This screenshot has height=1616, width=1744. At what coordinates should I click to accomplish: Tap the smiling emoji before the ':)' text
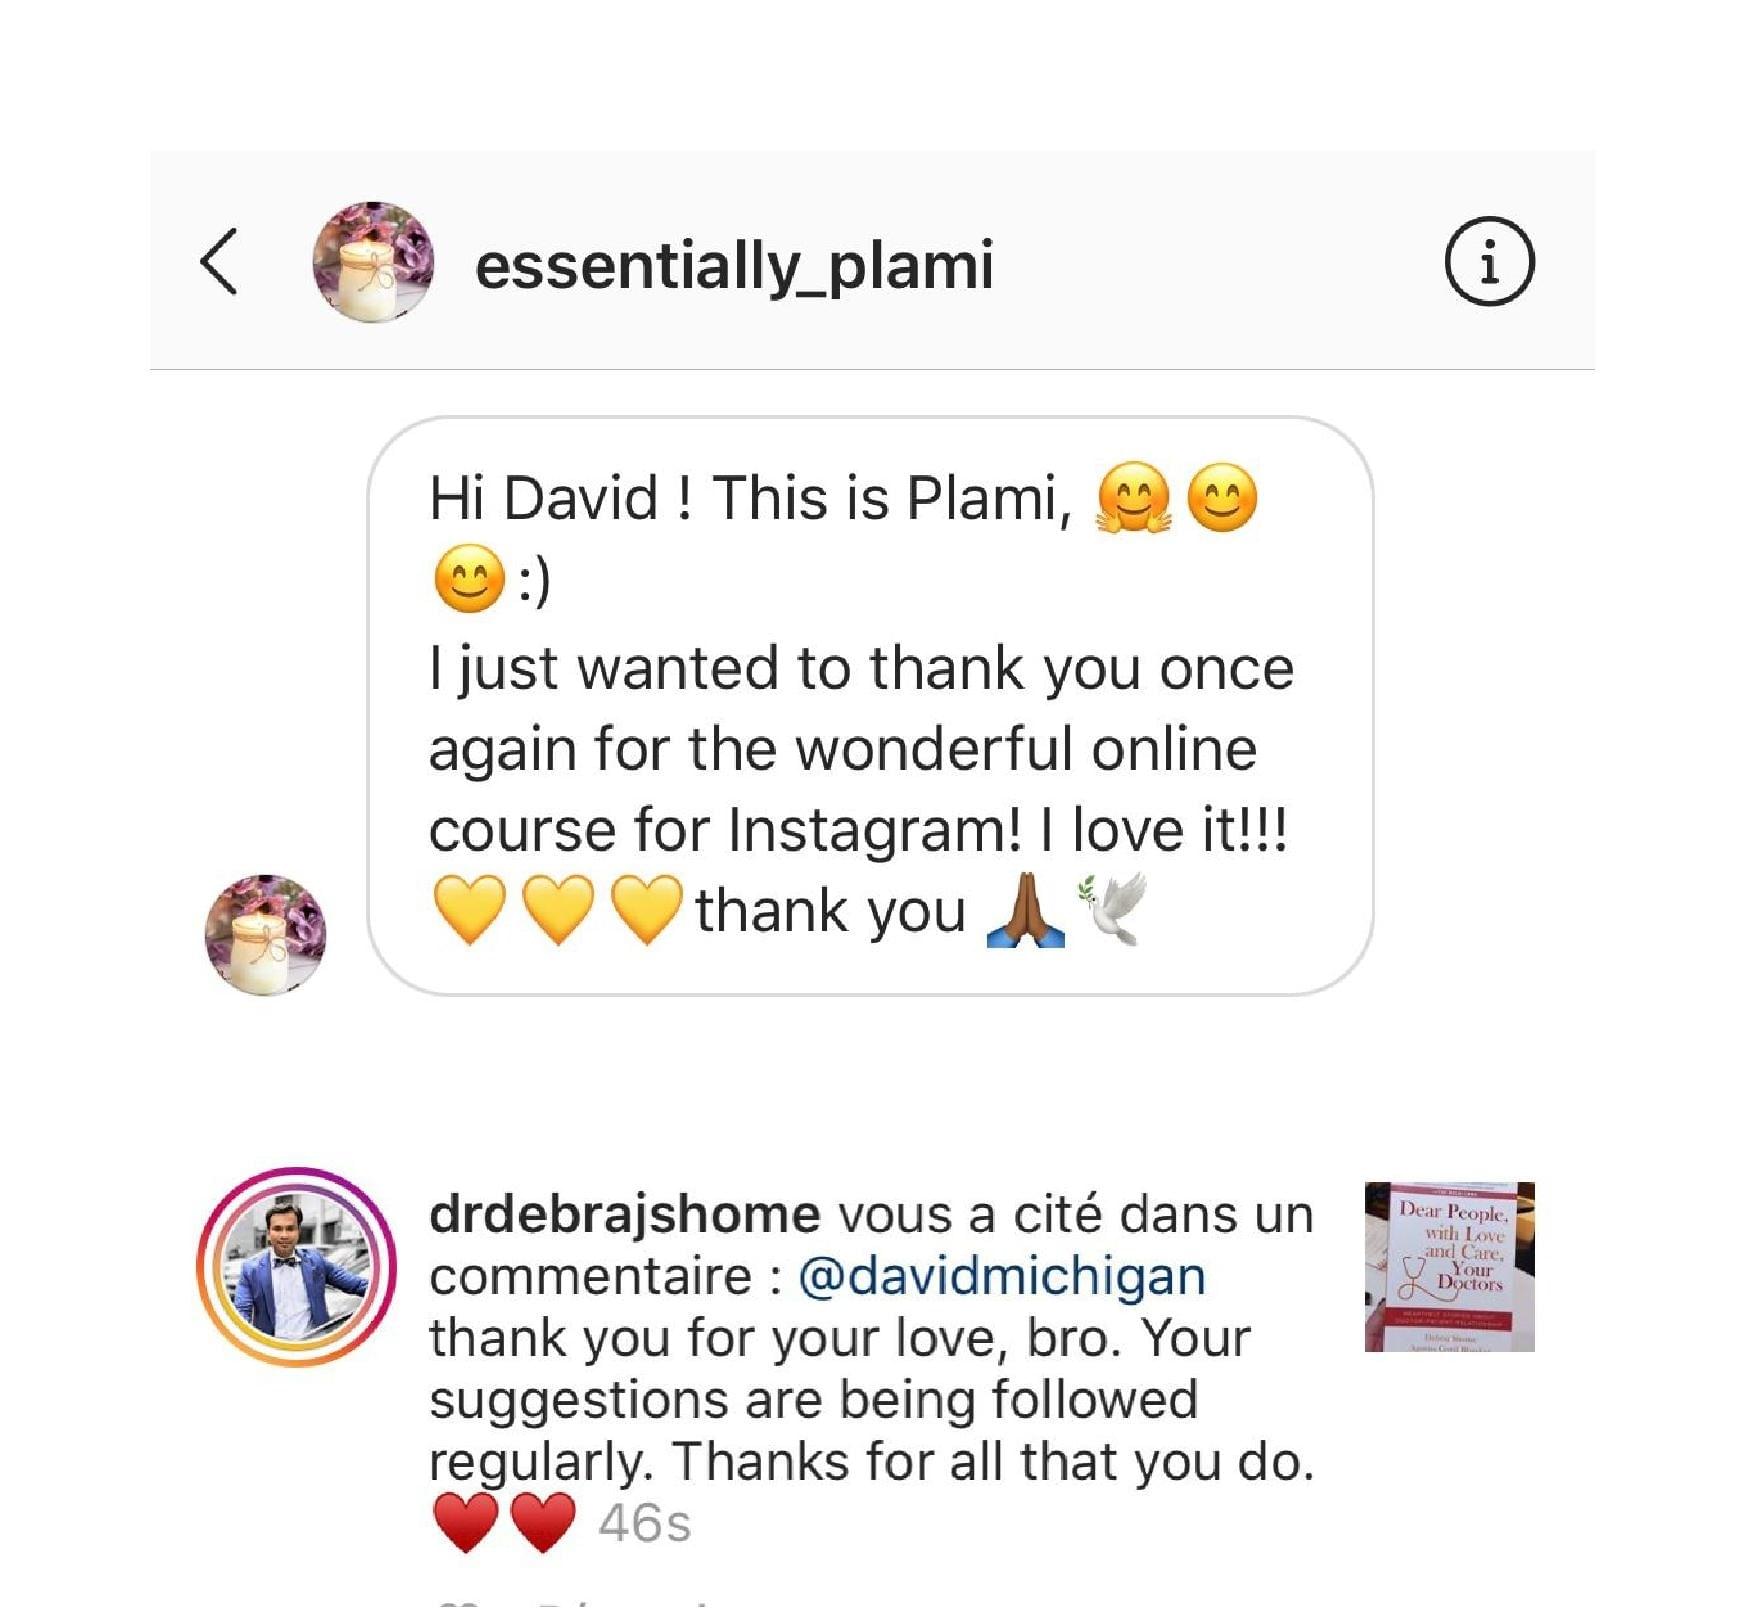pyautogui.click(x=468, y=579)
